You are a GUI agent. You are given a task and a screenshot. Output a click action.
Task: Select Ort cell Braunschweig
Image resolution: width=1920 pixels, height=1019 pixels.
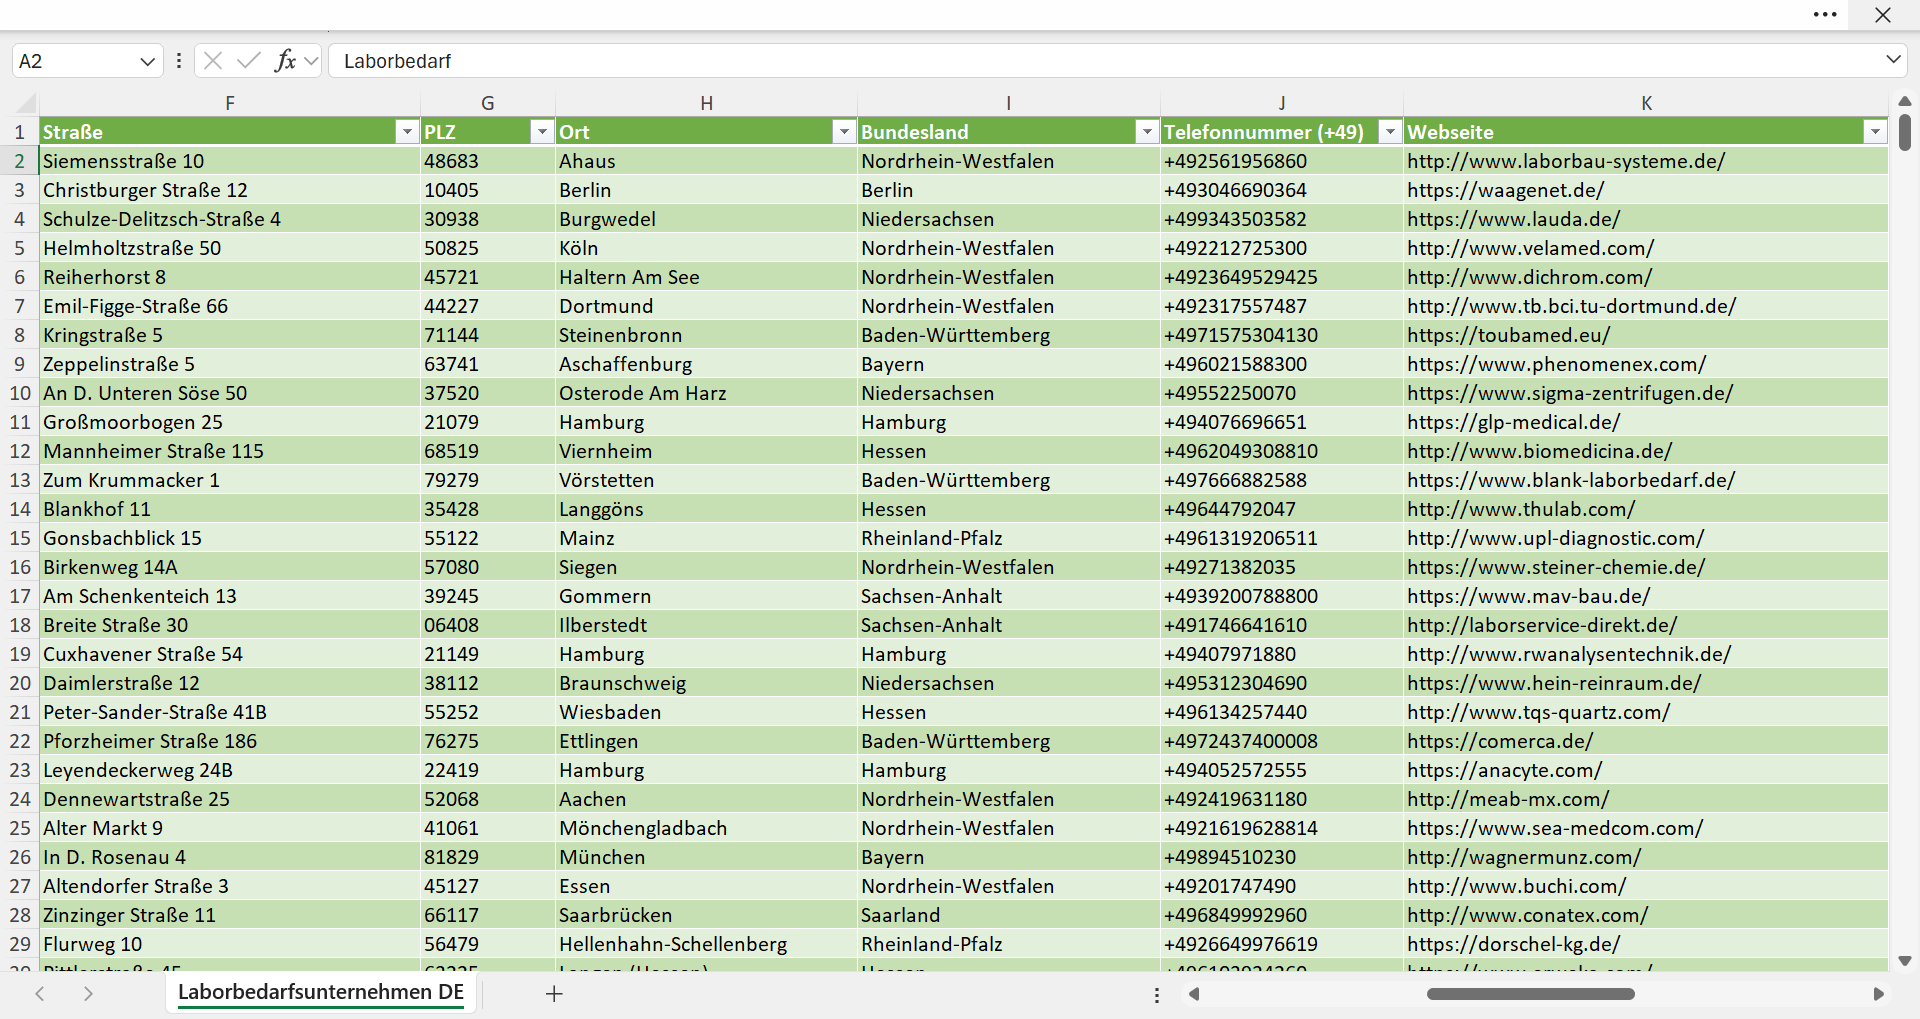(706, 683)
